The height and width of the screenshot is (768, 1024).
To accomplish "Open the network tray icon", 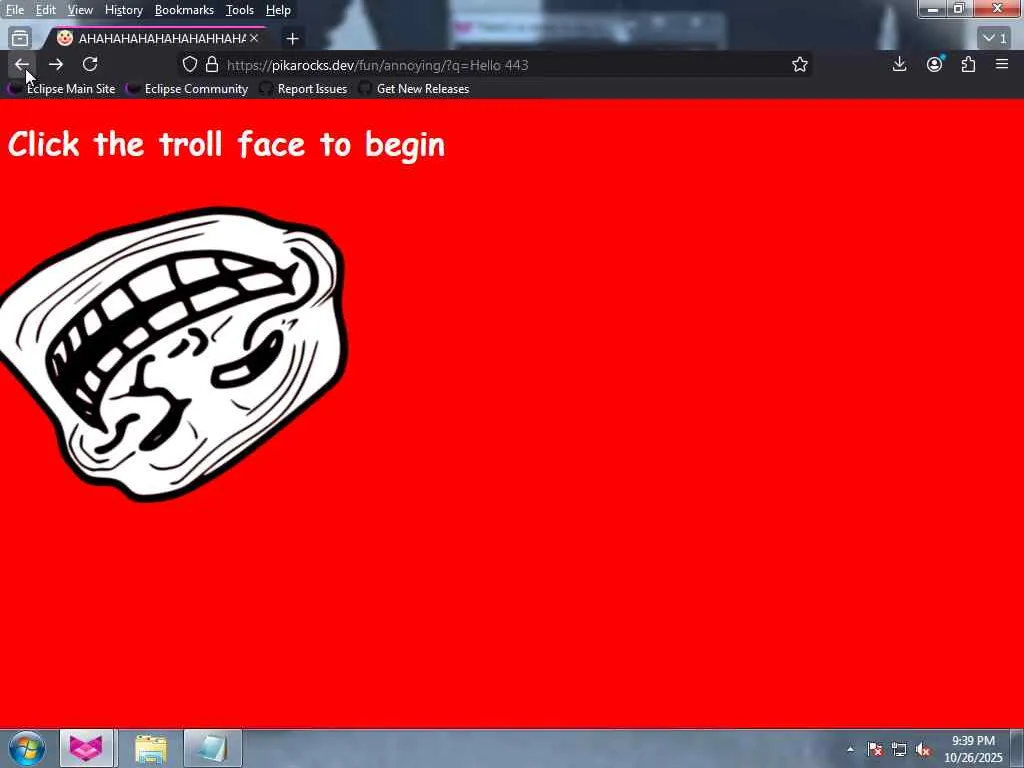I will (x=899, y=749).
